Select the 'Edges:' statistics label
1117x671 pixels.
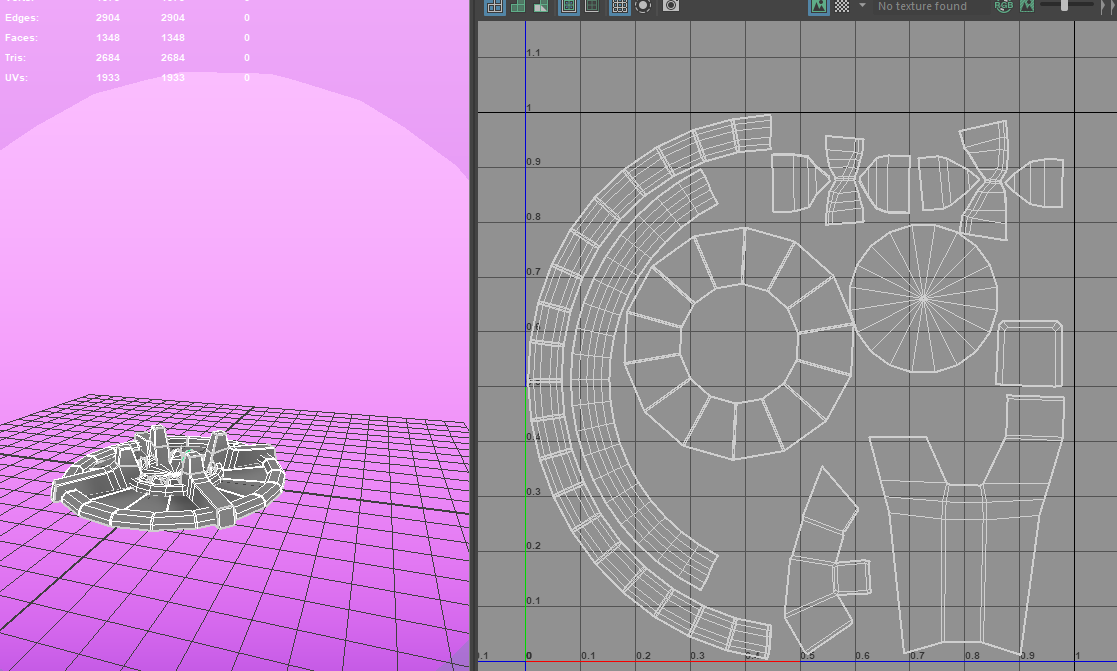tap(22, 17)
